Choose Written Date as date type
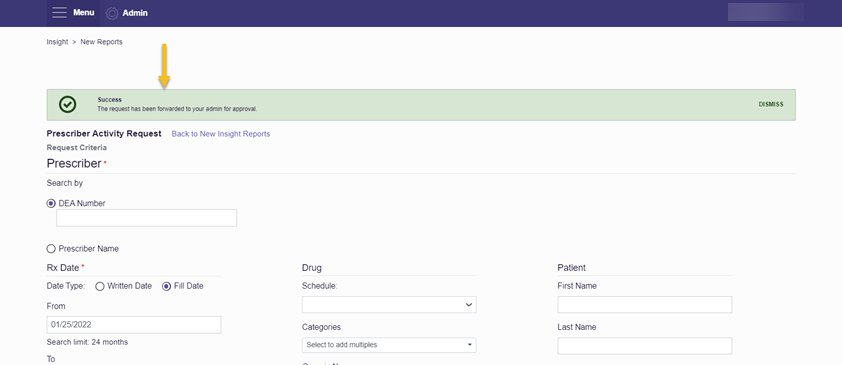The width and height of the screenshot is (842, 365). click(99, 287)
